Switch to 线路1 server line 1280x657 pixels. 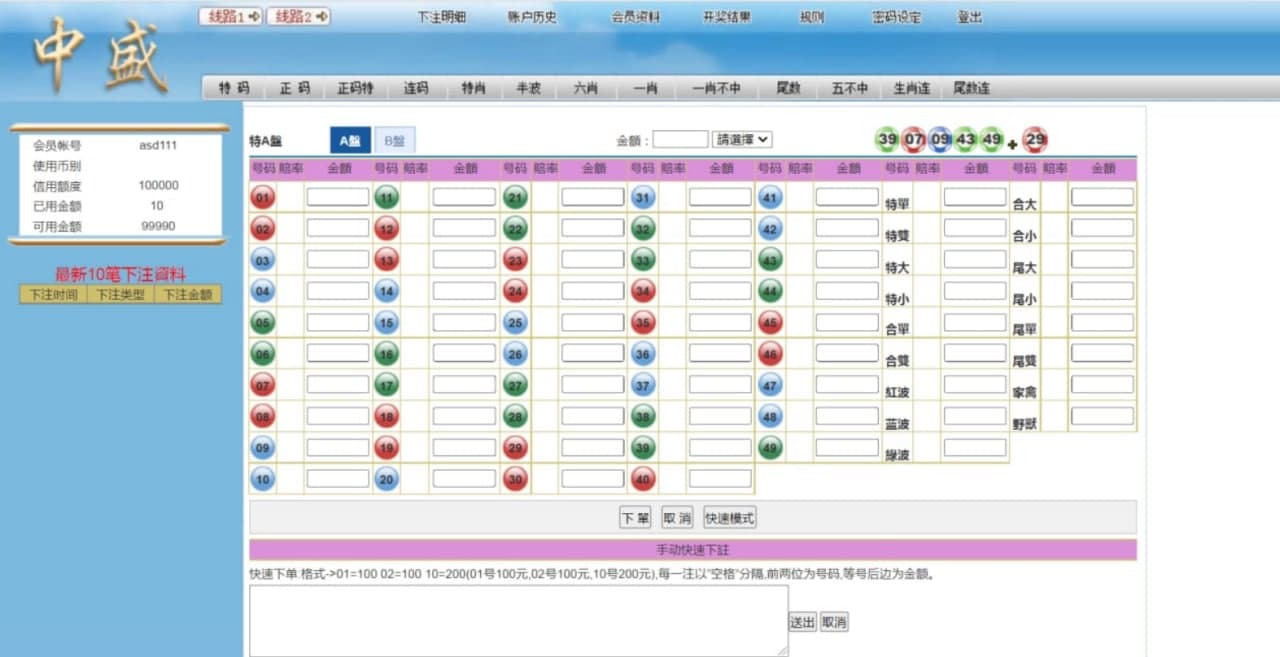point(231,16)
